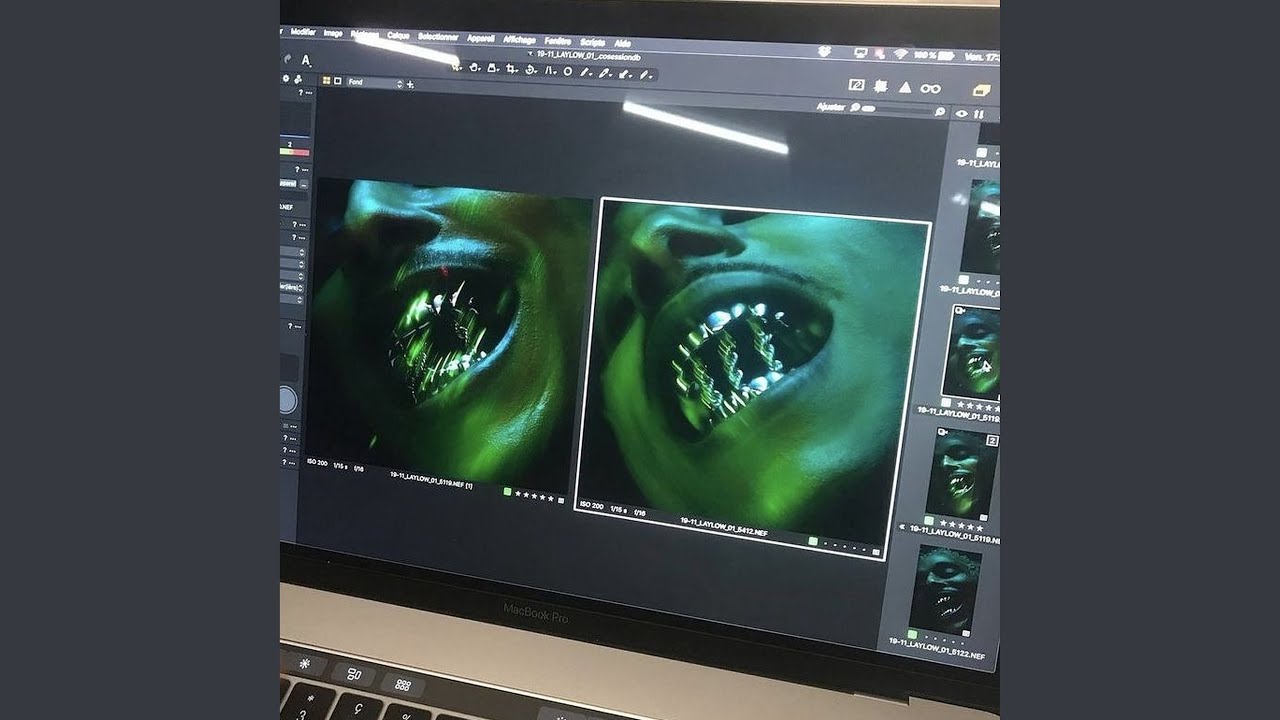Set star rating under left viewer image

(x=534, y=496)
